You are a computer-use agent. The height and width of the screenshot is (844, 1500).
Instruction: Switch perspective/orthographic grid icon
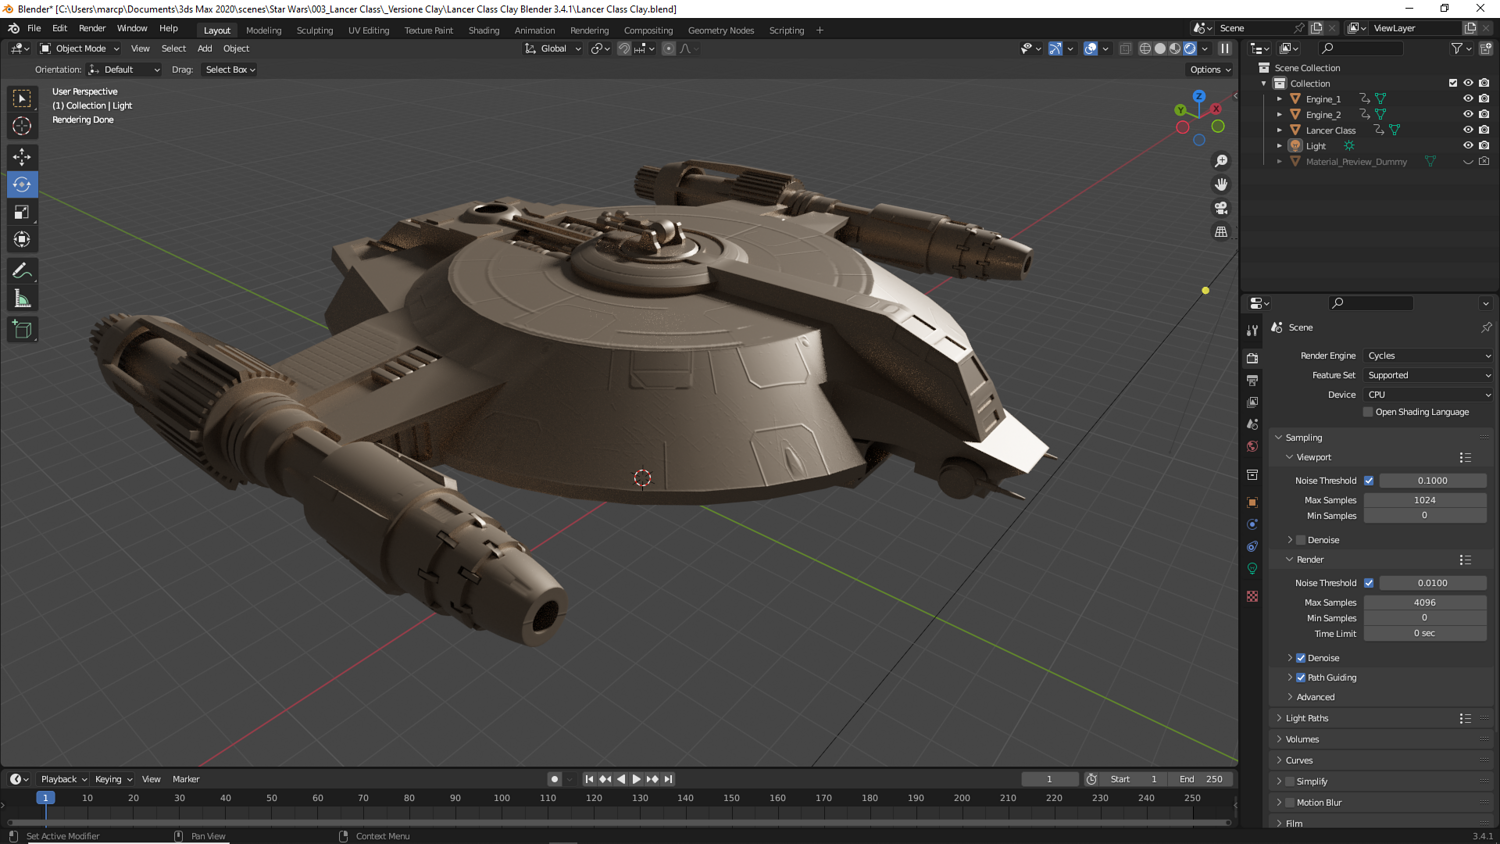1221,232
